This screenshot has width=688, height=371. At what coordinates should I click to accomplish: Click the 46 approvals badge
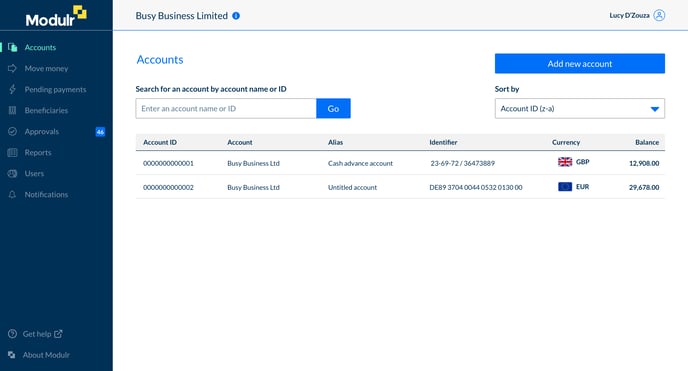(100, 132)
